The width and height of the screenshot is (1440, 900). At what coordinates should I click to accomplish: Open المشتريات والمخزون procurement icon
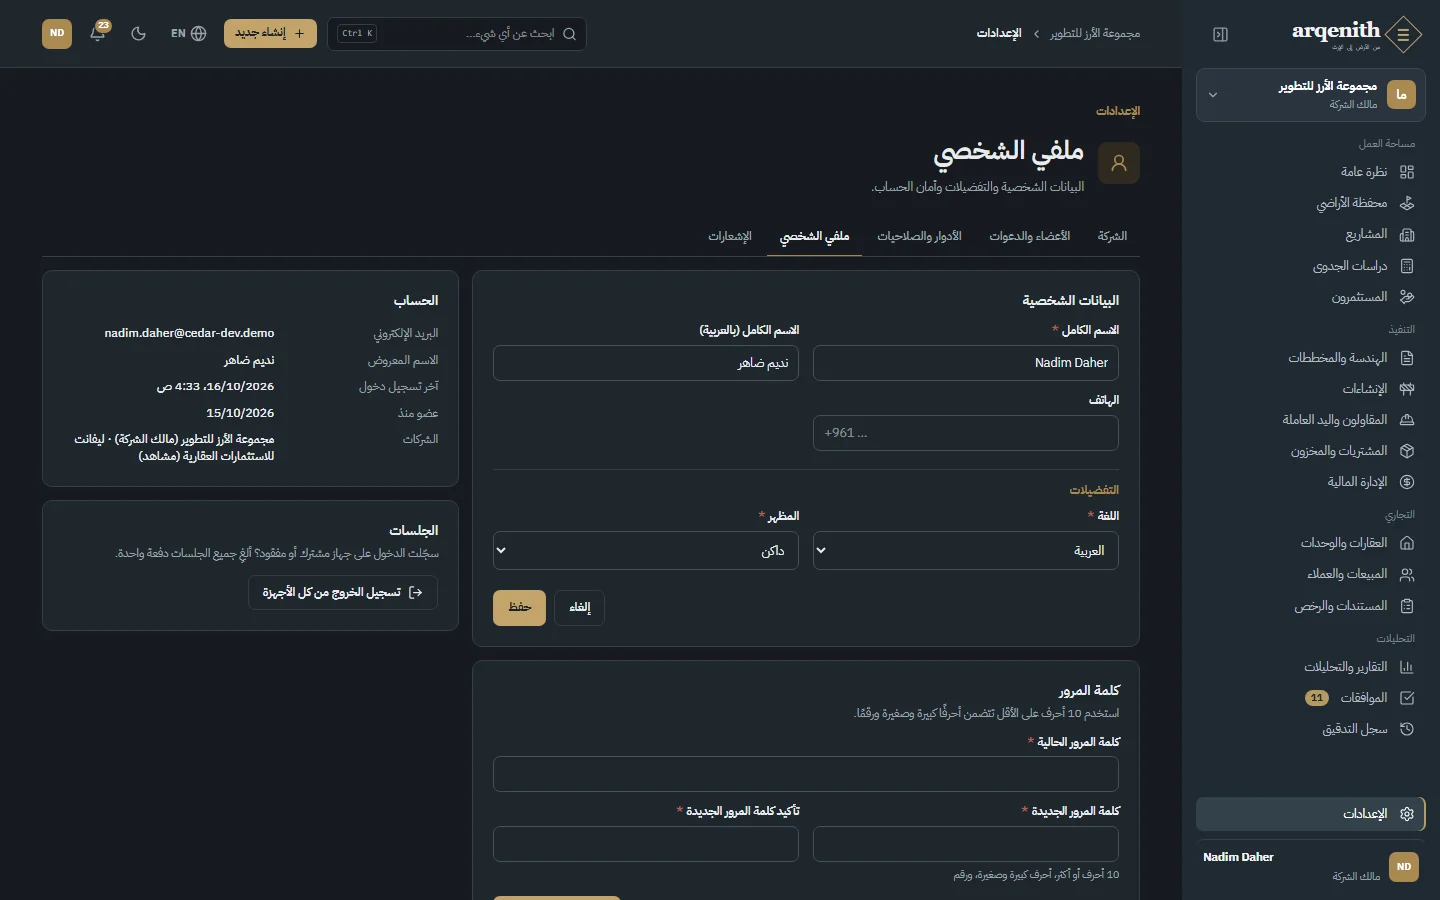[1407, 451]
